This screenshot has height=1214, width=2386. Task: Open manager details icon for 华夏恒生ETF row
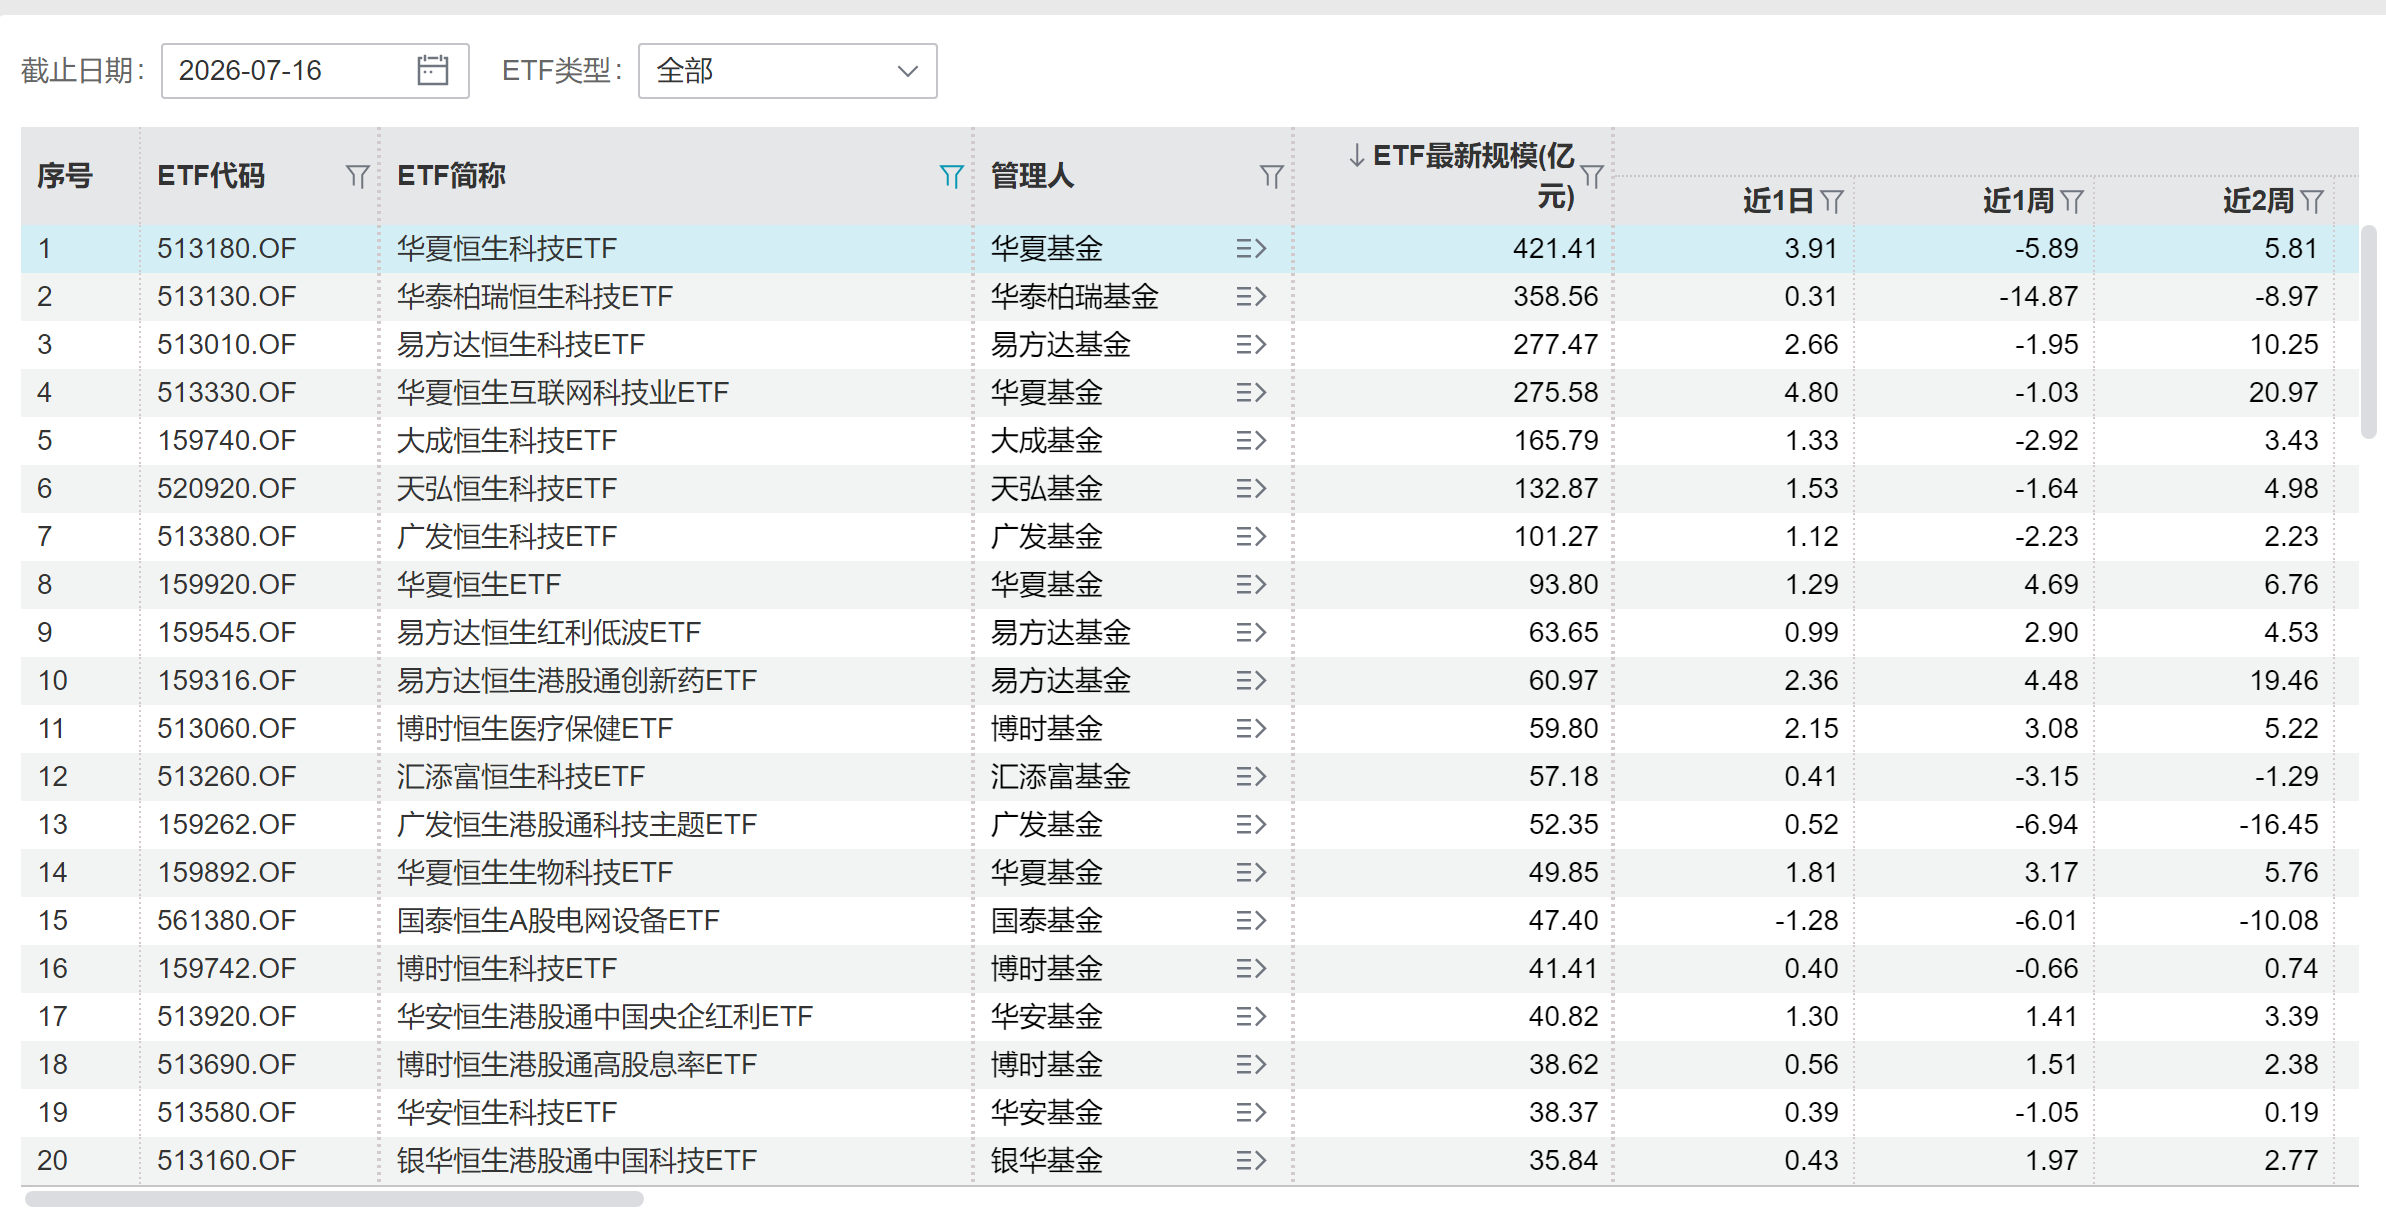[x=1251, y=584]
